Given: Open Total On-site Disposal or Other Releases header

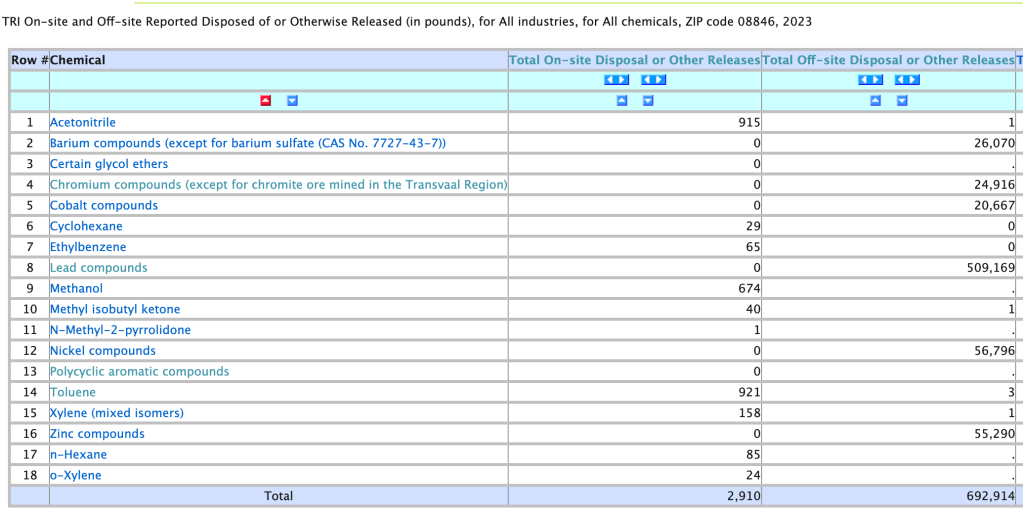Looking at the screenshot, I should [634, 60].
